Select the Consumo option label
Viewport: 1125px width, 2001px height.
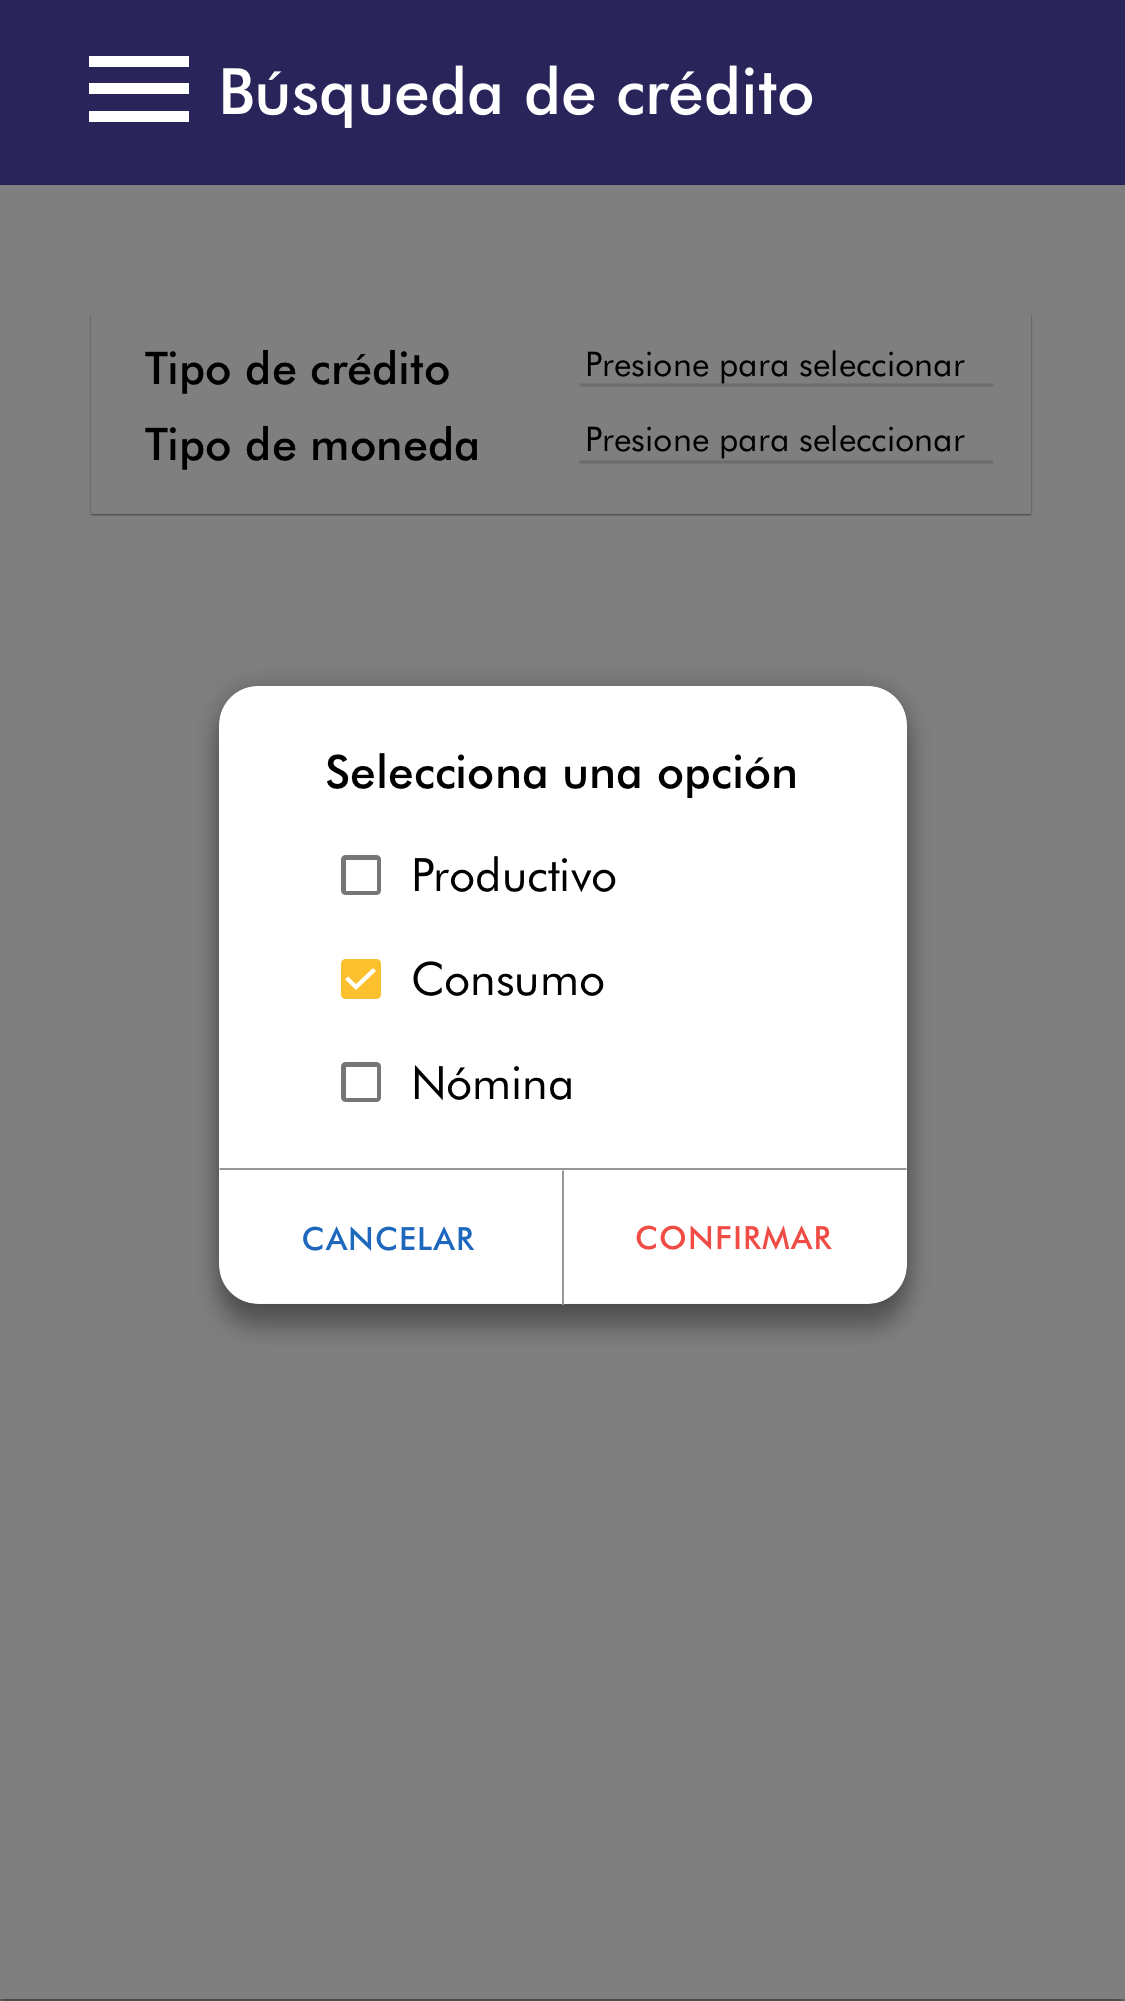coord(508,980)
